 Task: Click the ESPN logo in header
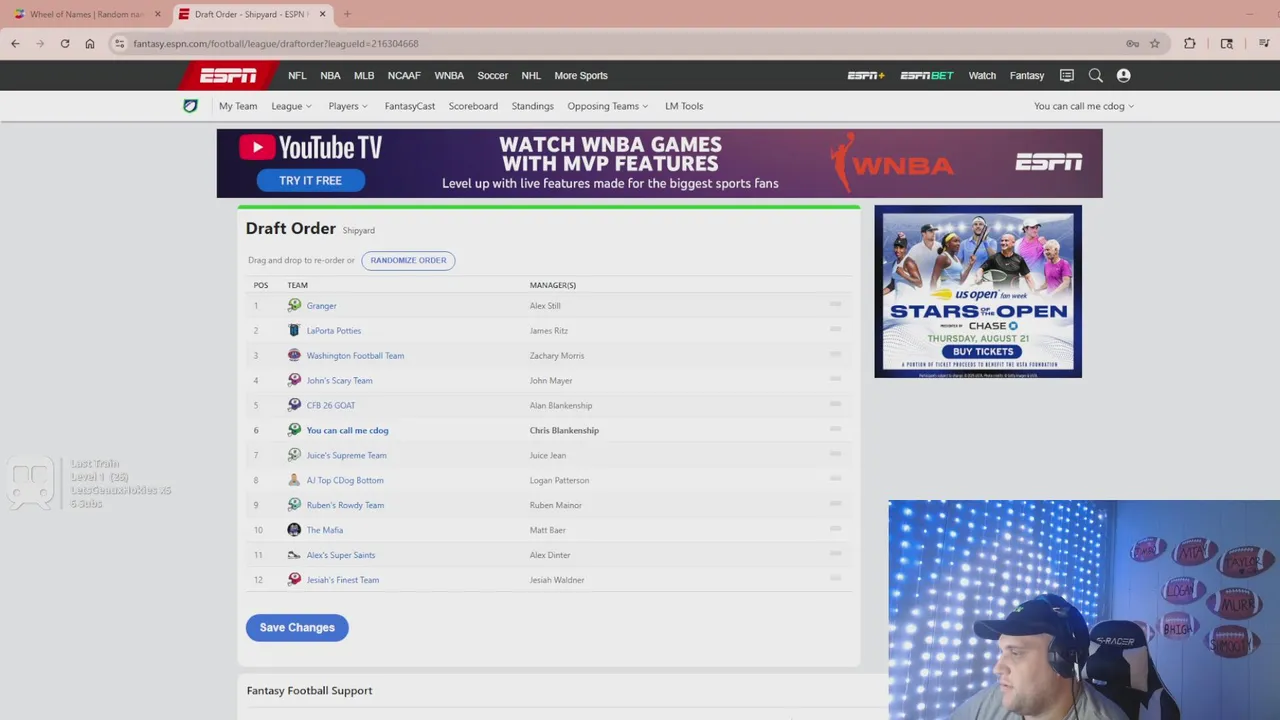pyautogui.click(x=228, y=76)
